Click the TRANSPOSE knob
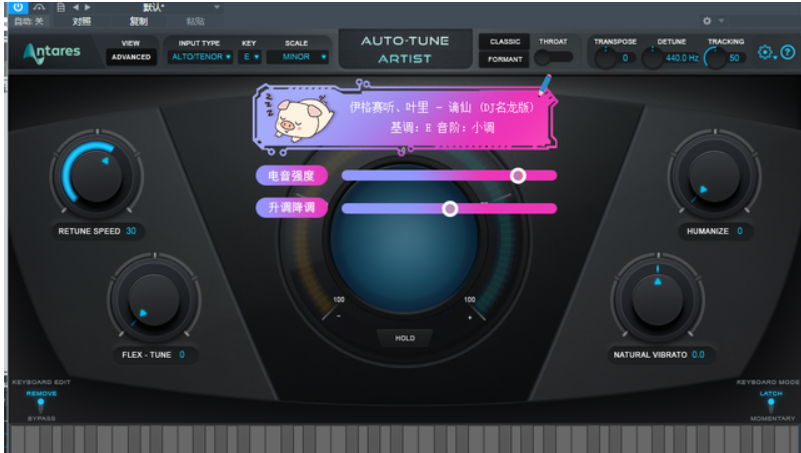801x453 pixels. tap(606, 58)
